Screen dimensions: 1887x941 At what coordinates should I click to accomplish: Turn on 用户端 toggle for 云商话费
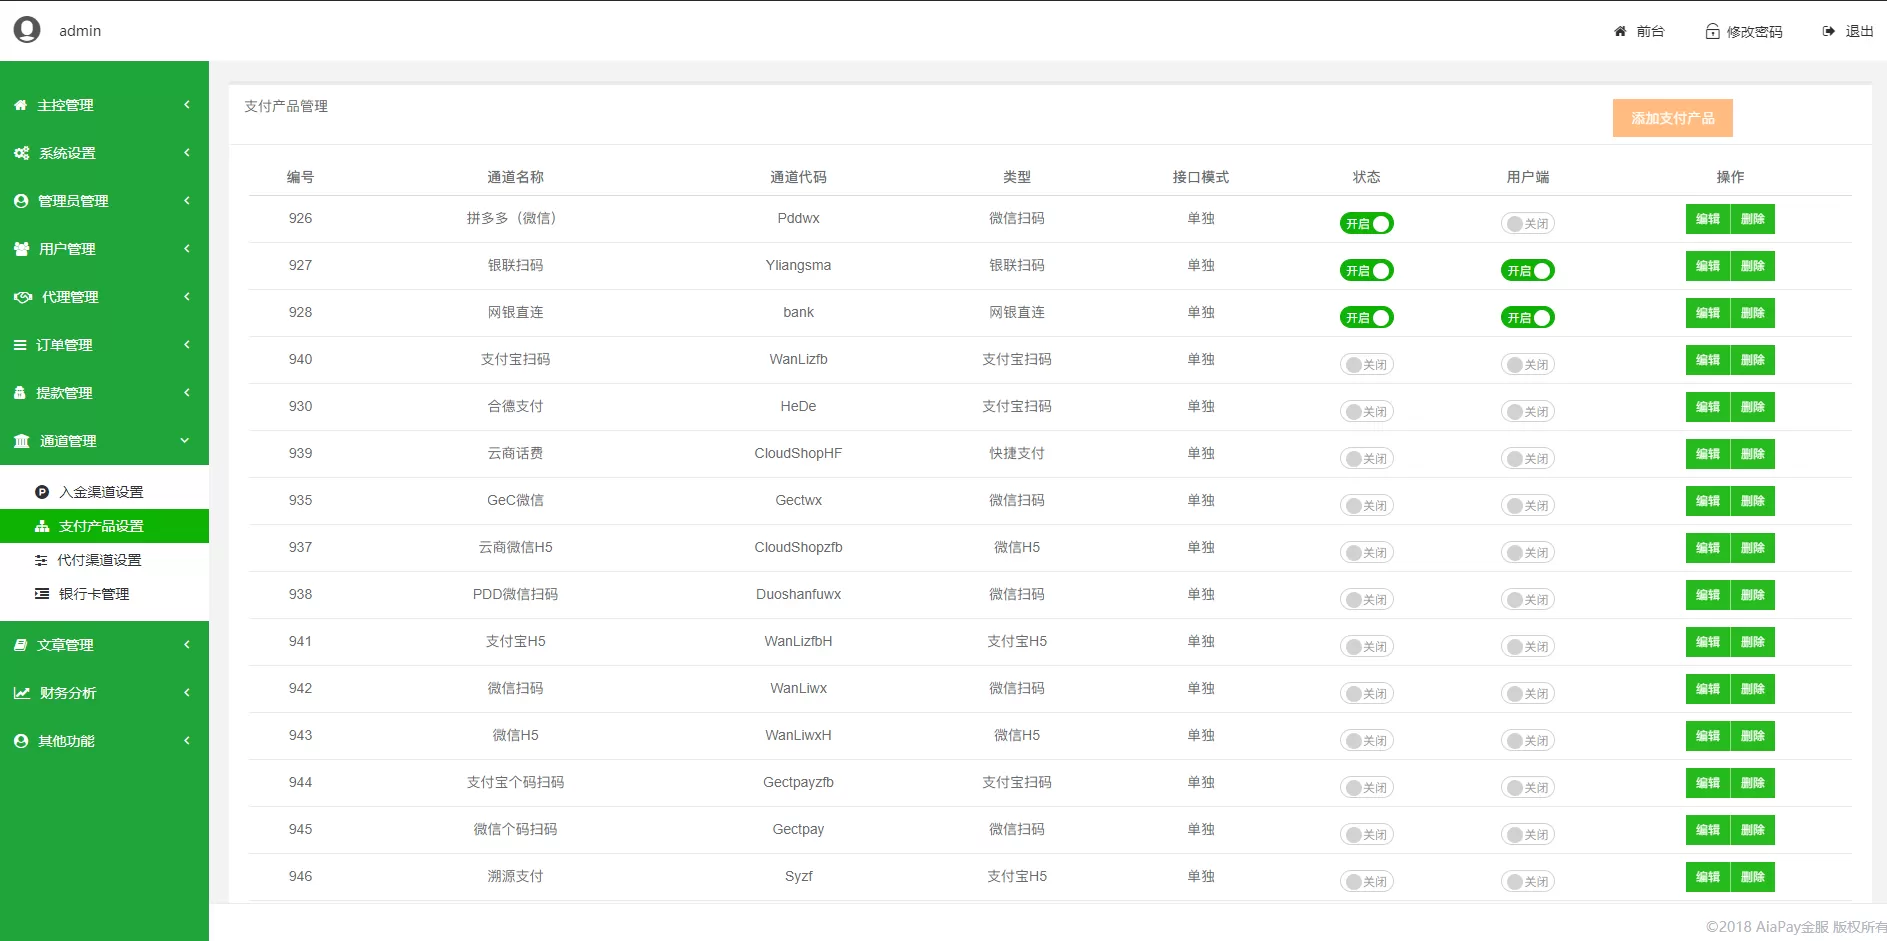click(1527, 459)
